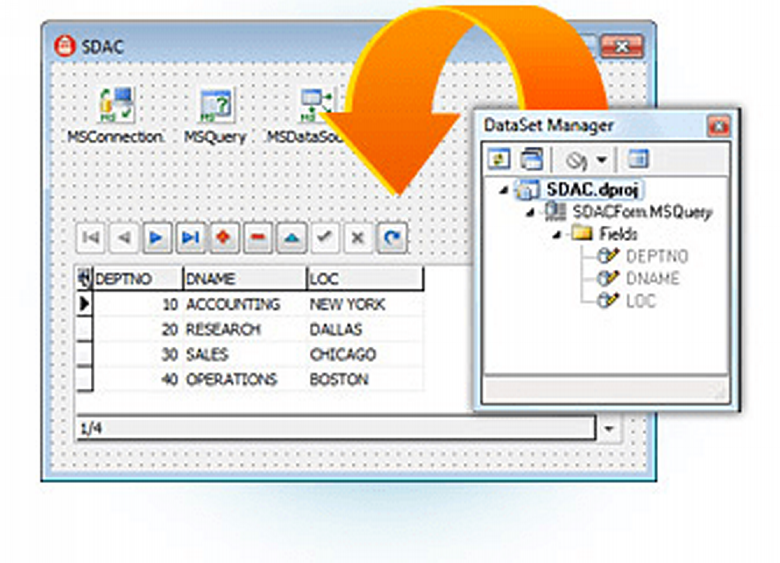Post edit with checkmark button

click(325, 238)
